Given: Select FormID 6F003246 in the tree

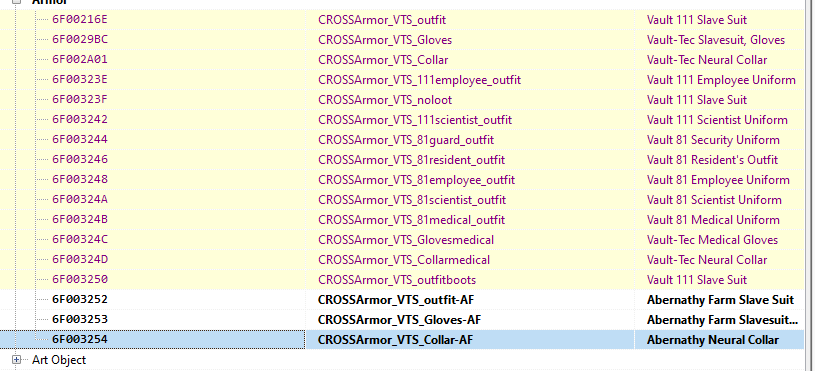Looking at the screenshot, I should [x=80, y=160].
